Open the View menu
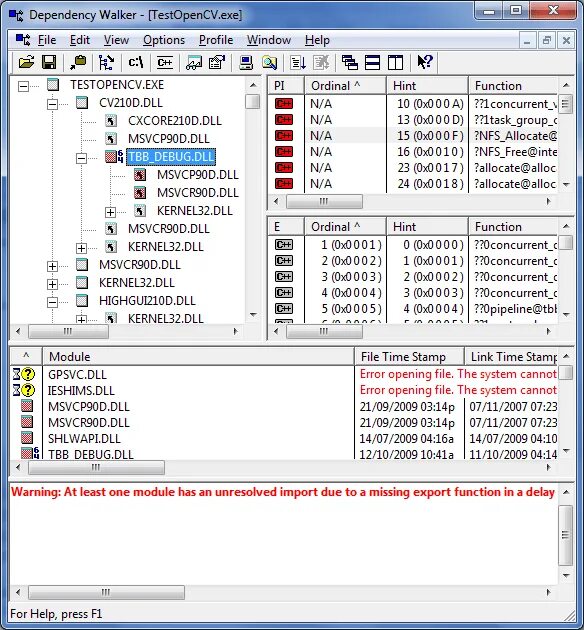This screenshot has width=584, height=630. coord(116,40)
